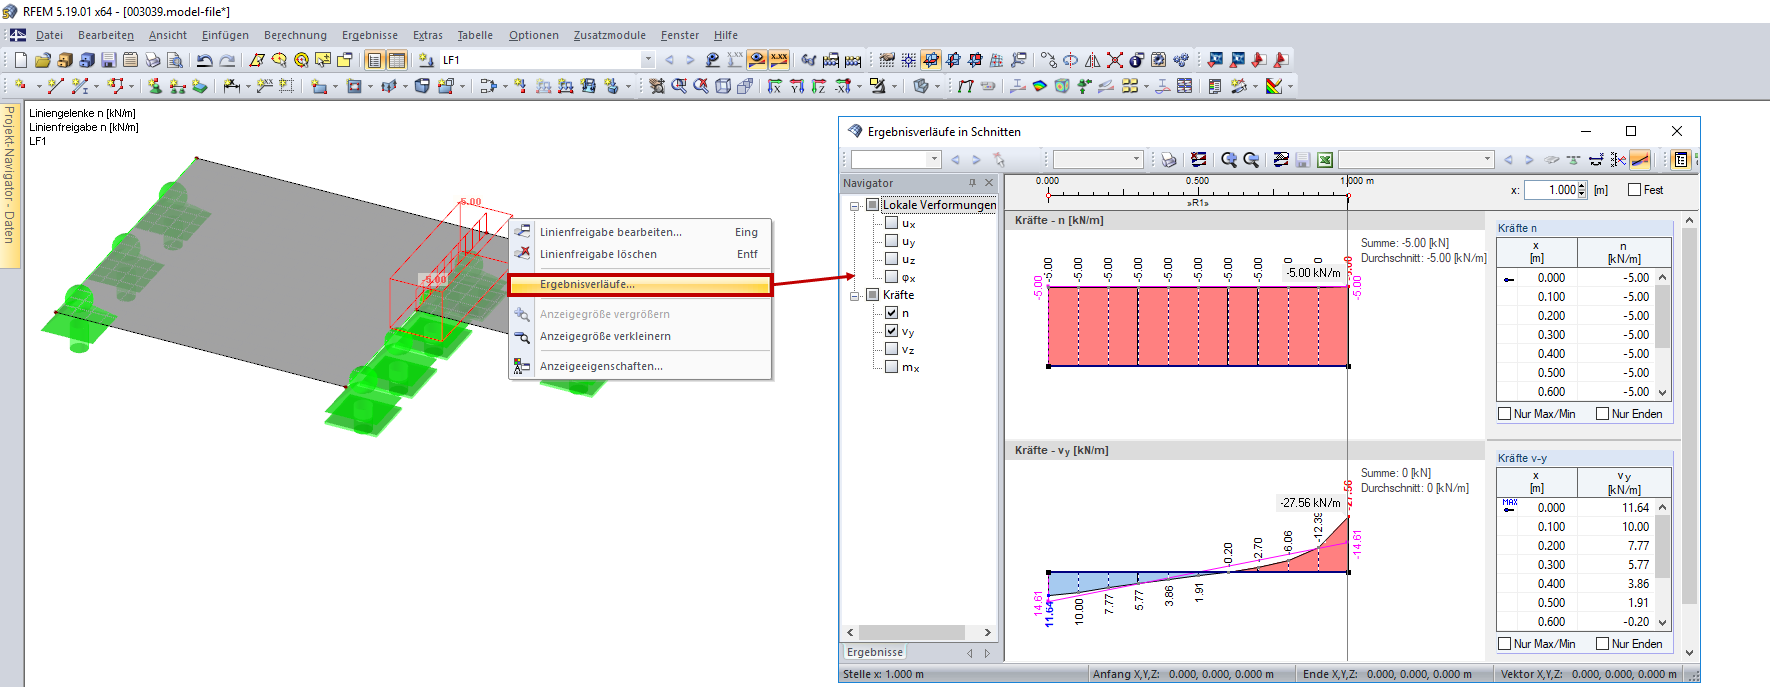Switch to the Ergebnisse tab in Navigator
This screenshot has height=687, width=1770.
pyautogui.click(x=875, y=652)
